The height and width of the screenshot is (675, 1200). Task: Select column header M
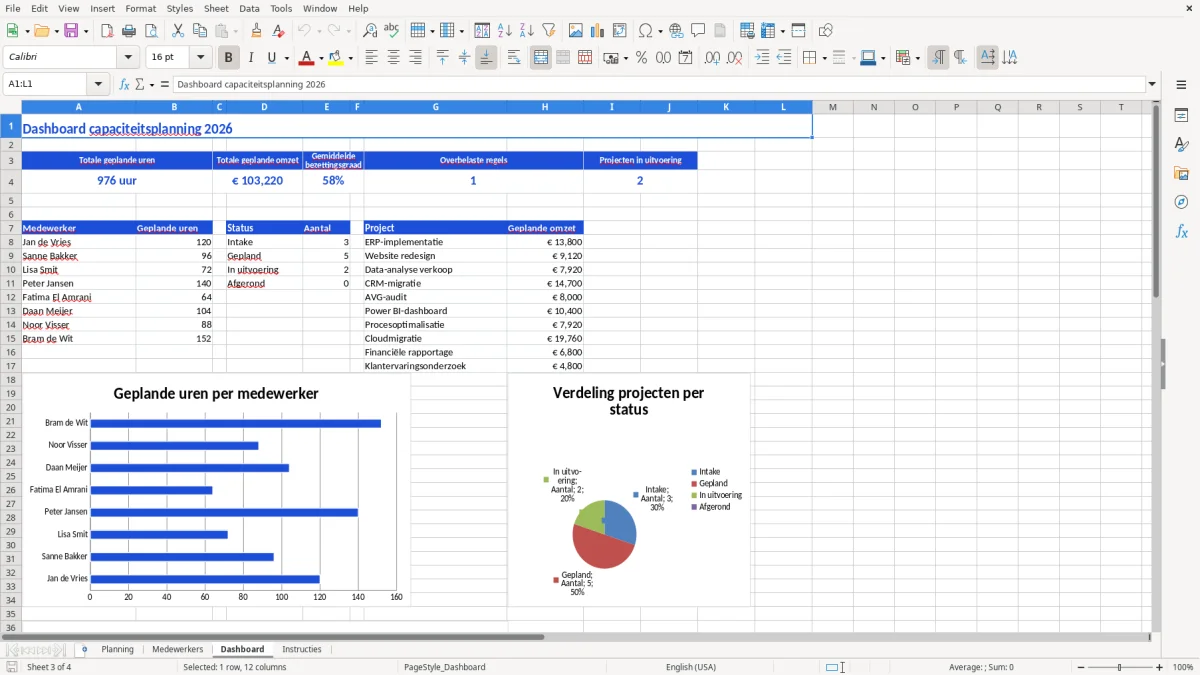832,107
